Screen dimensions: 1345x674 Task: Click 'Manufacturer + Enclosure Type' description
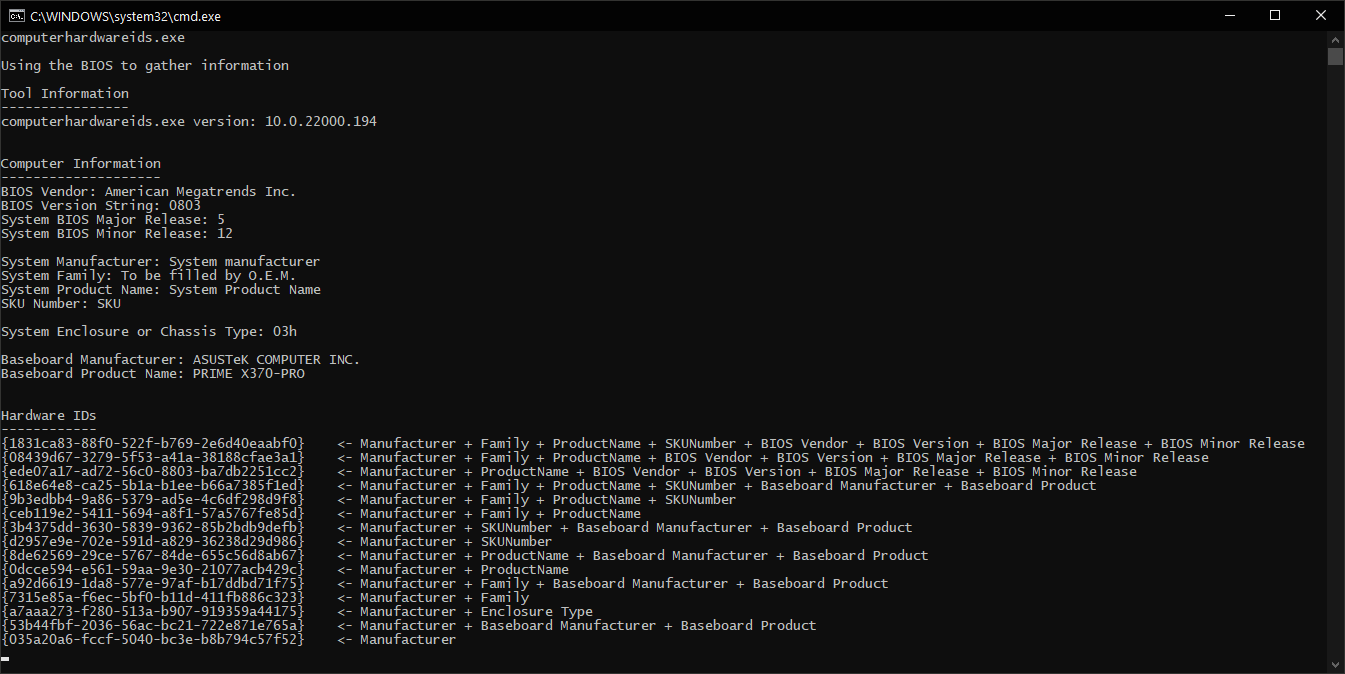click(x=477, y=611)
